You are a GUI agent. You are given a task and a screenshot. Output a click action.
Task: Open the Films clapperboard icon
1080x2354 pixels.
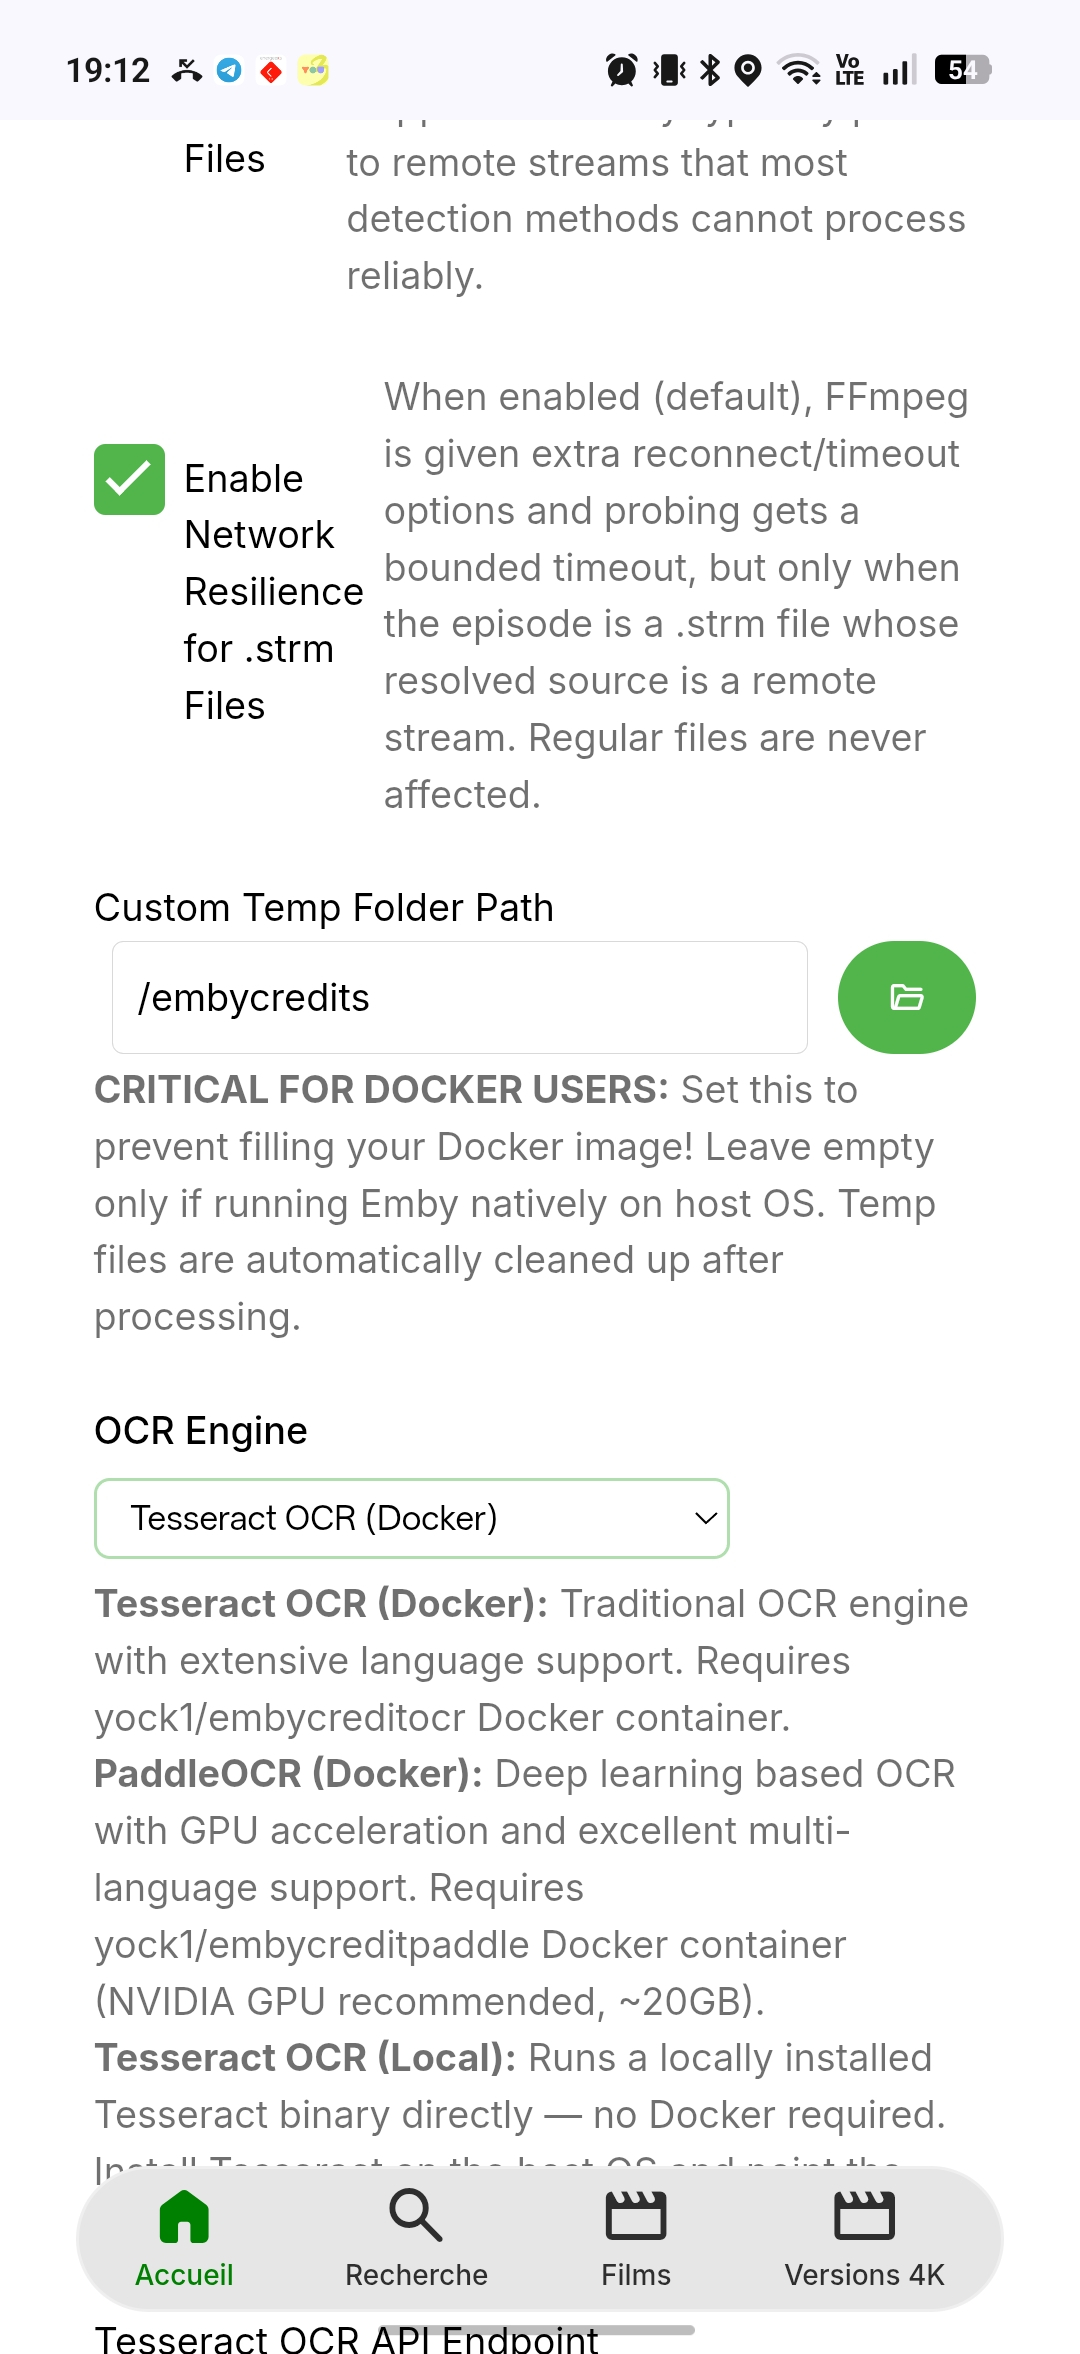point(636,2216)
